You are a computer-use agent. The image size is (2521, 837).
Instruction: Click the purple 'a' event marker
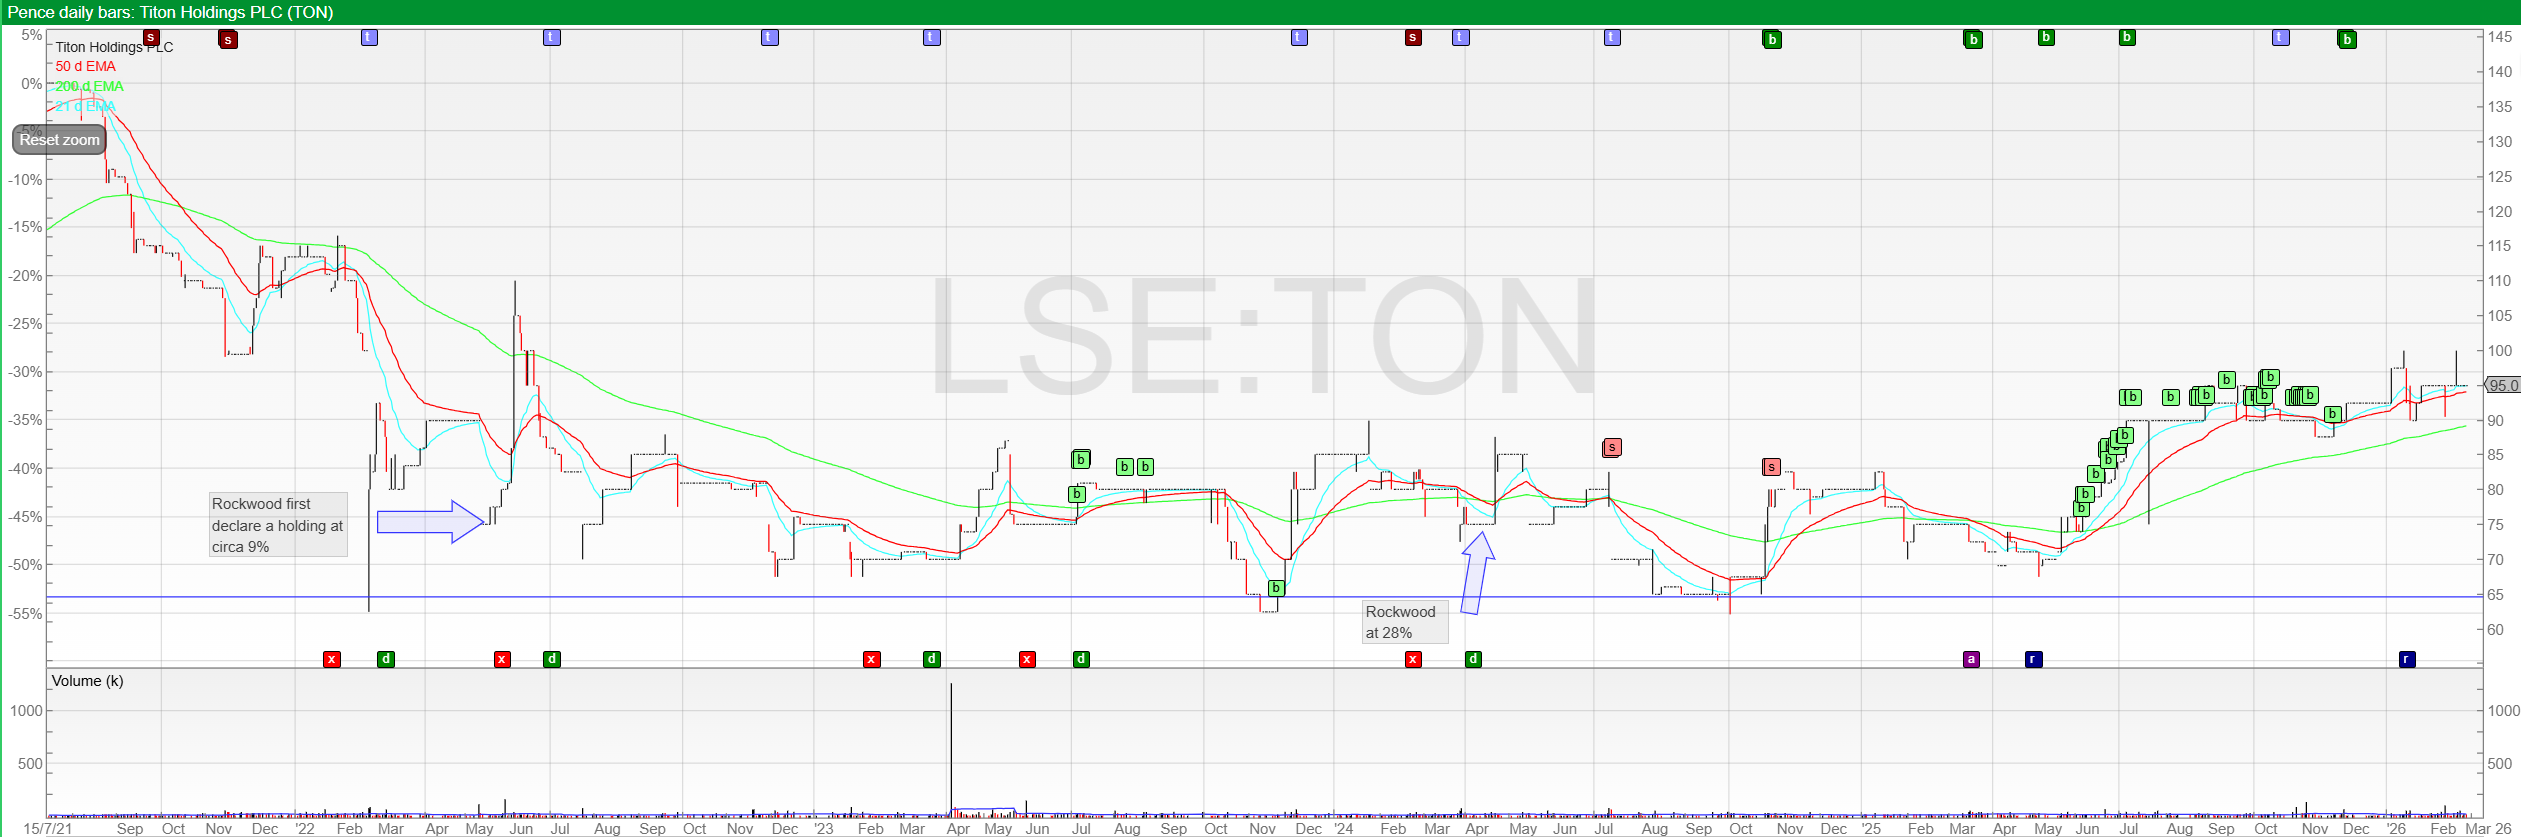click(x=1971, y=659)
